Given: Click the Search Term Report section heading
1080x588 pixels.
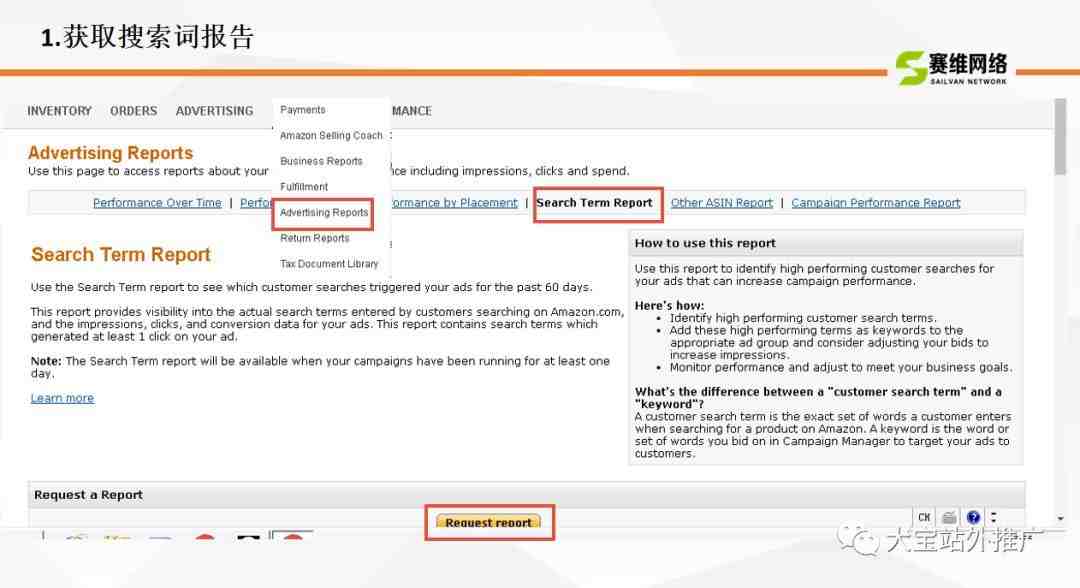Looking at the screenshot, I should coord(121,255).
